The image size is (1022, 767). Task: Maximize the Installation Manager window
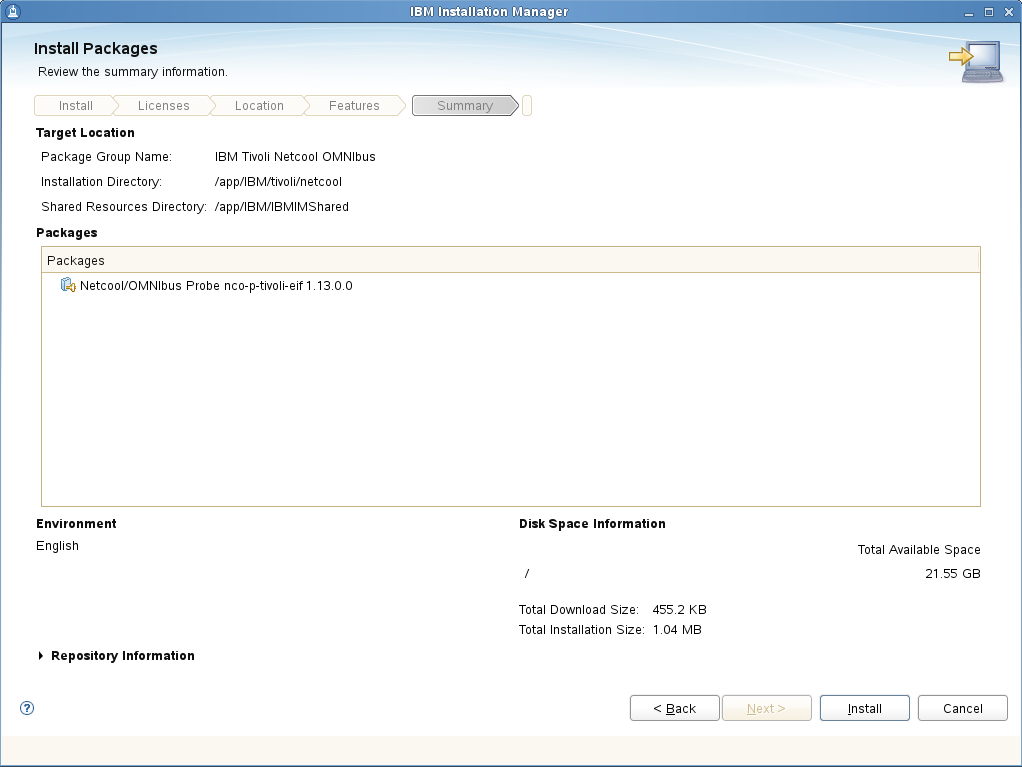[989, 12]
